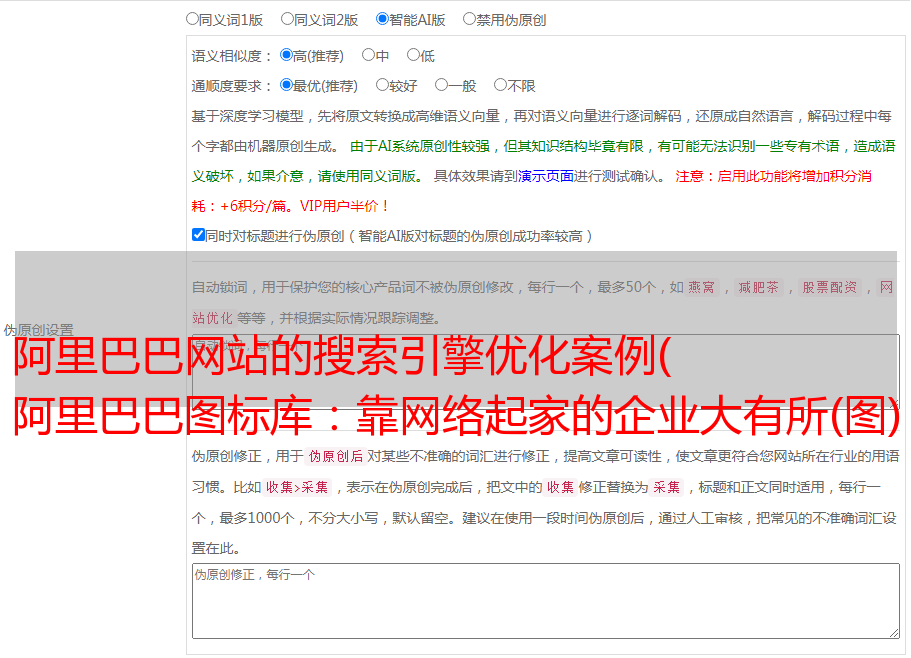The height and width of the screenshot is (658, 911).
Task: Set 语义相似度 to 低
Action: (x=413, y=55)
